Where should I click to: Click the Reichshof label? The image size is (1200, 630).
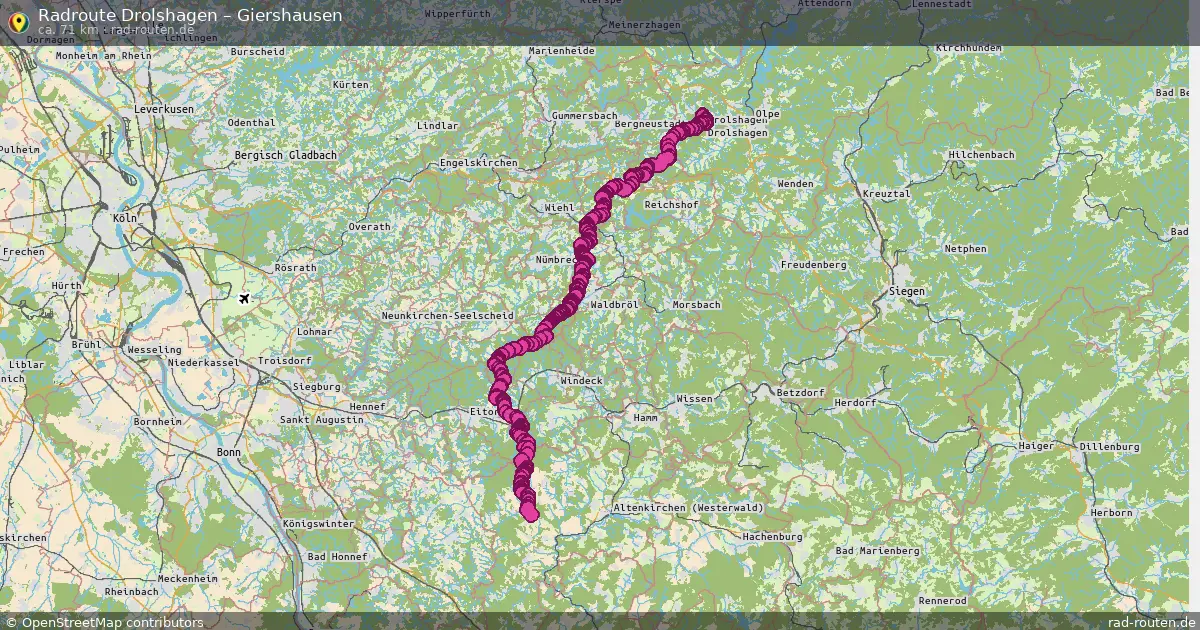coord(672,203)
